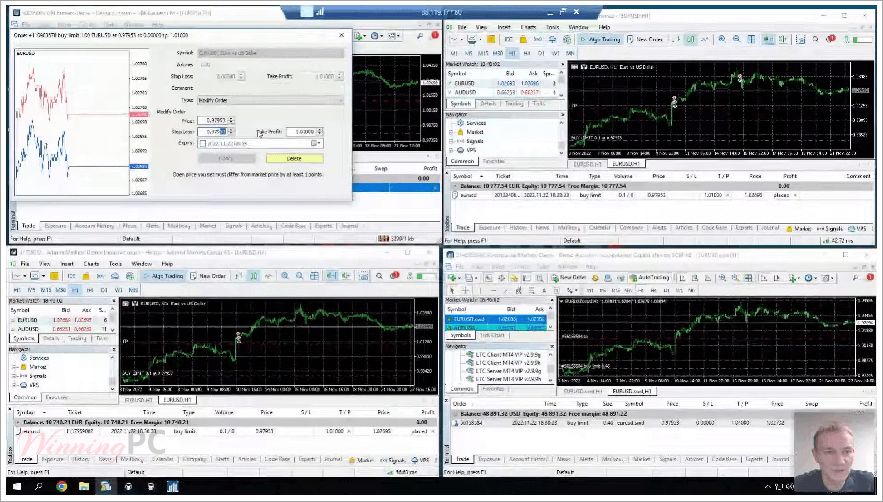Open the Type dropdown showing Modify Order
Image resolution: width=883 pixels, height=502 pixels.
[x=270, y=100]
